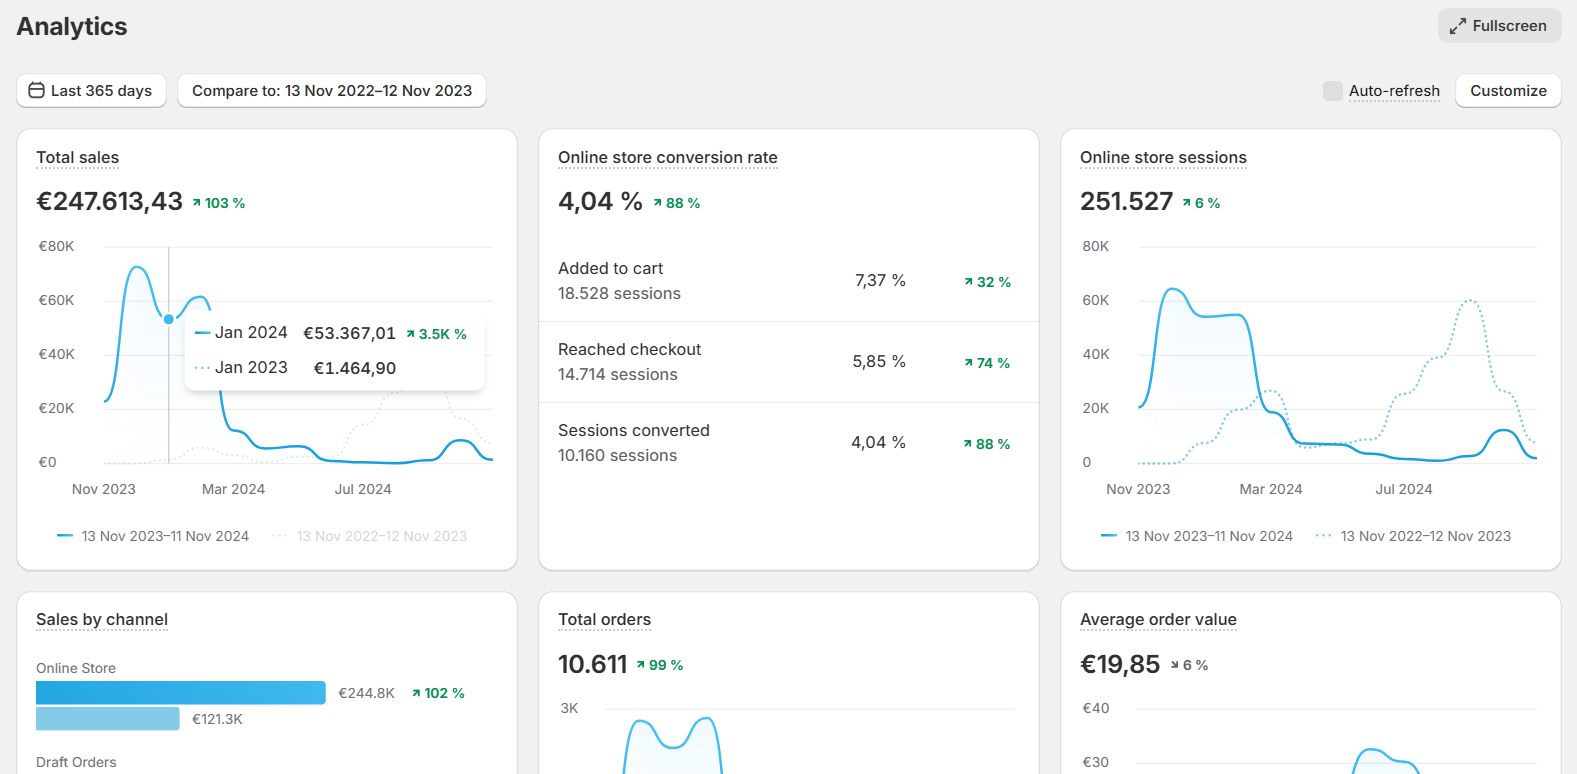The image size is (1577, 774).
Task: Click the €244.8K Online Store amount
Action: click(x=367, y=693)
